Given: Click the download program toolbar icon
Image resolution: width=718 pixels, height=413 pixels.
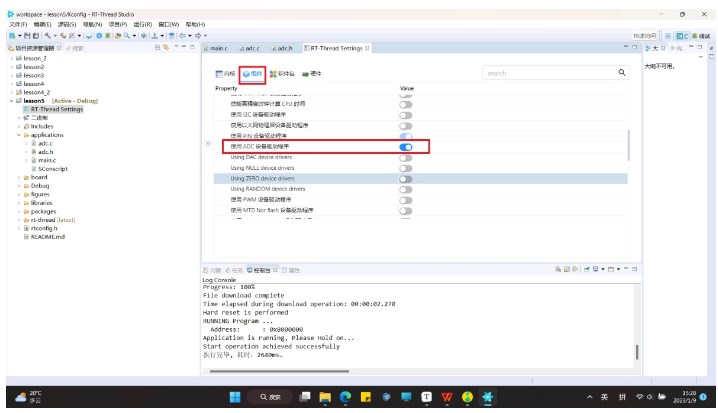Looking at the screenshot, I should (x=154, y=36).
